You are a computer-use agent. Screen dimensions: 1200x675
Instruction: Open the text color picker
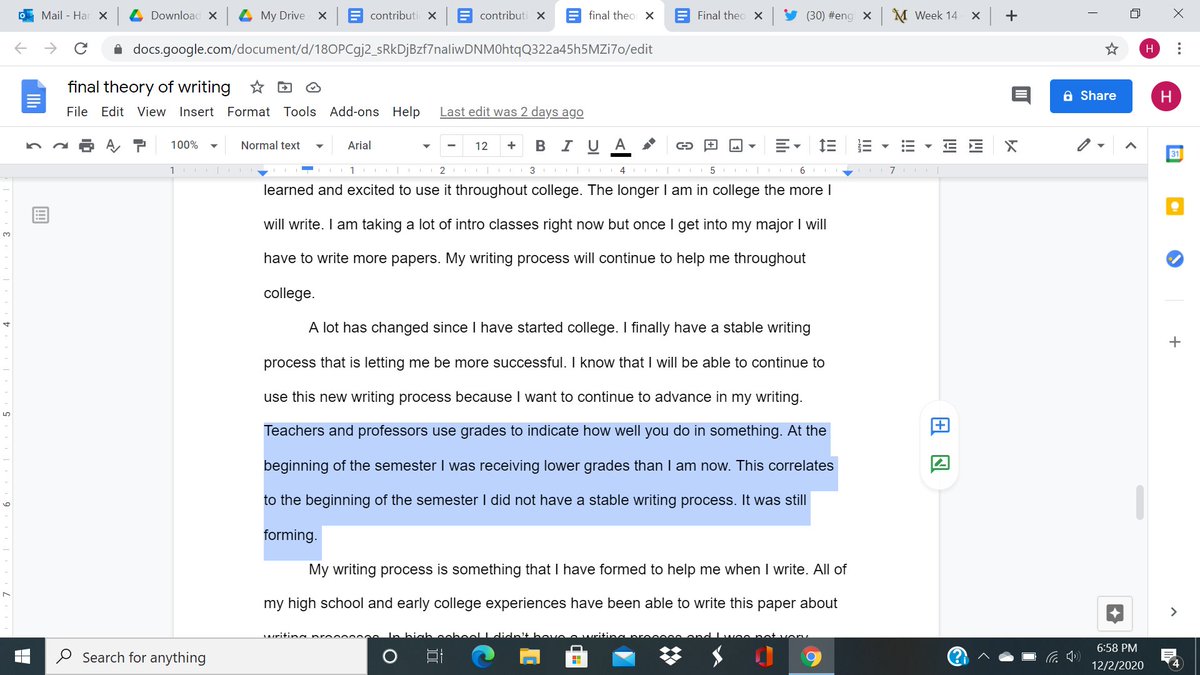click(x=620, y=146)
